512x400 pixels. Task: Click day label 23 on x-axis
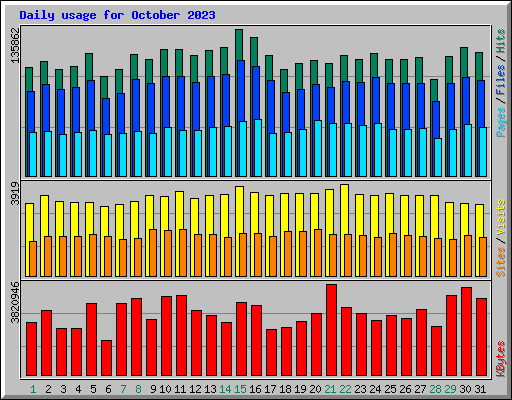pyautogui.click(x=360, y=389)
